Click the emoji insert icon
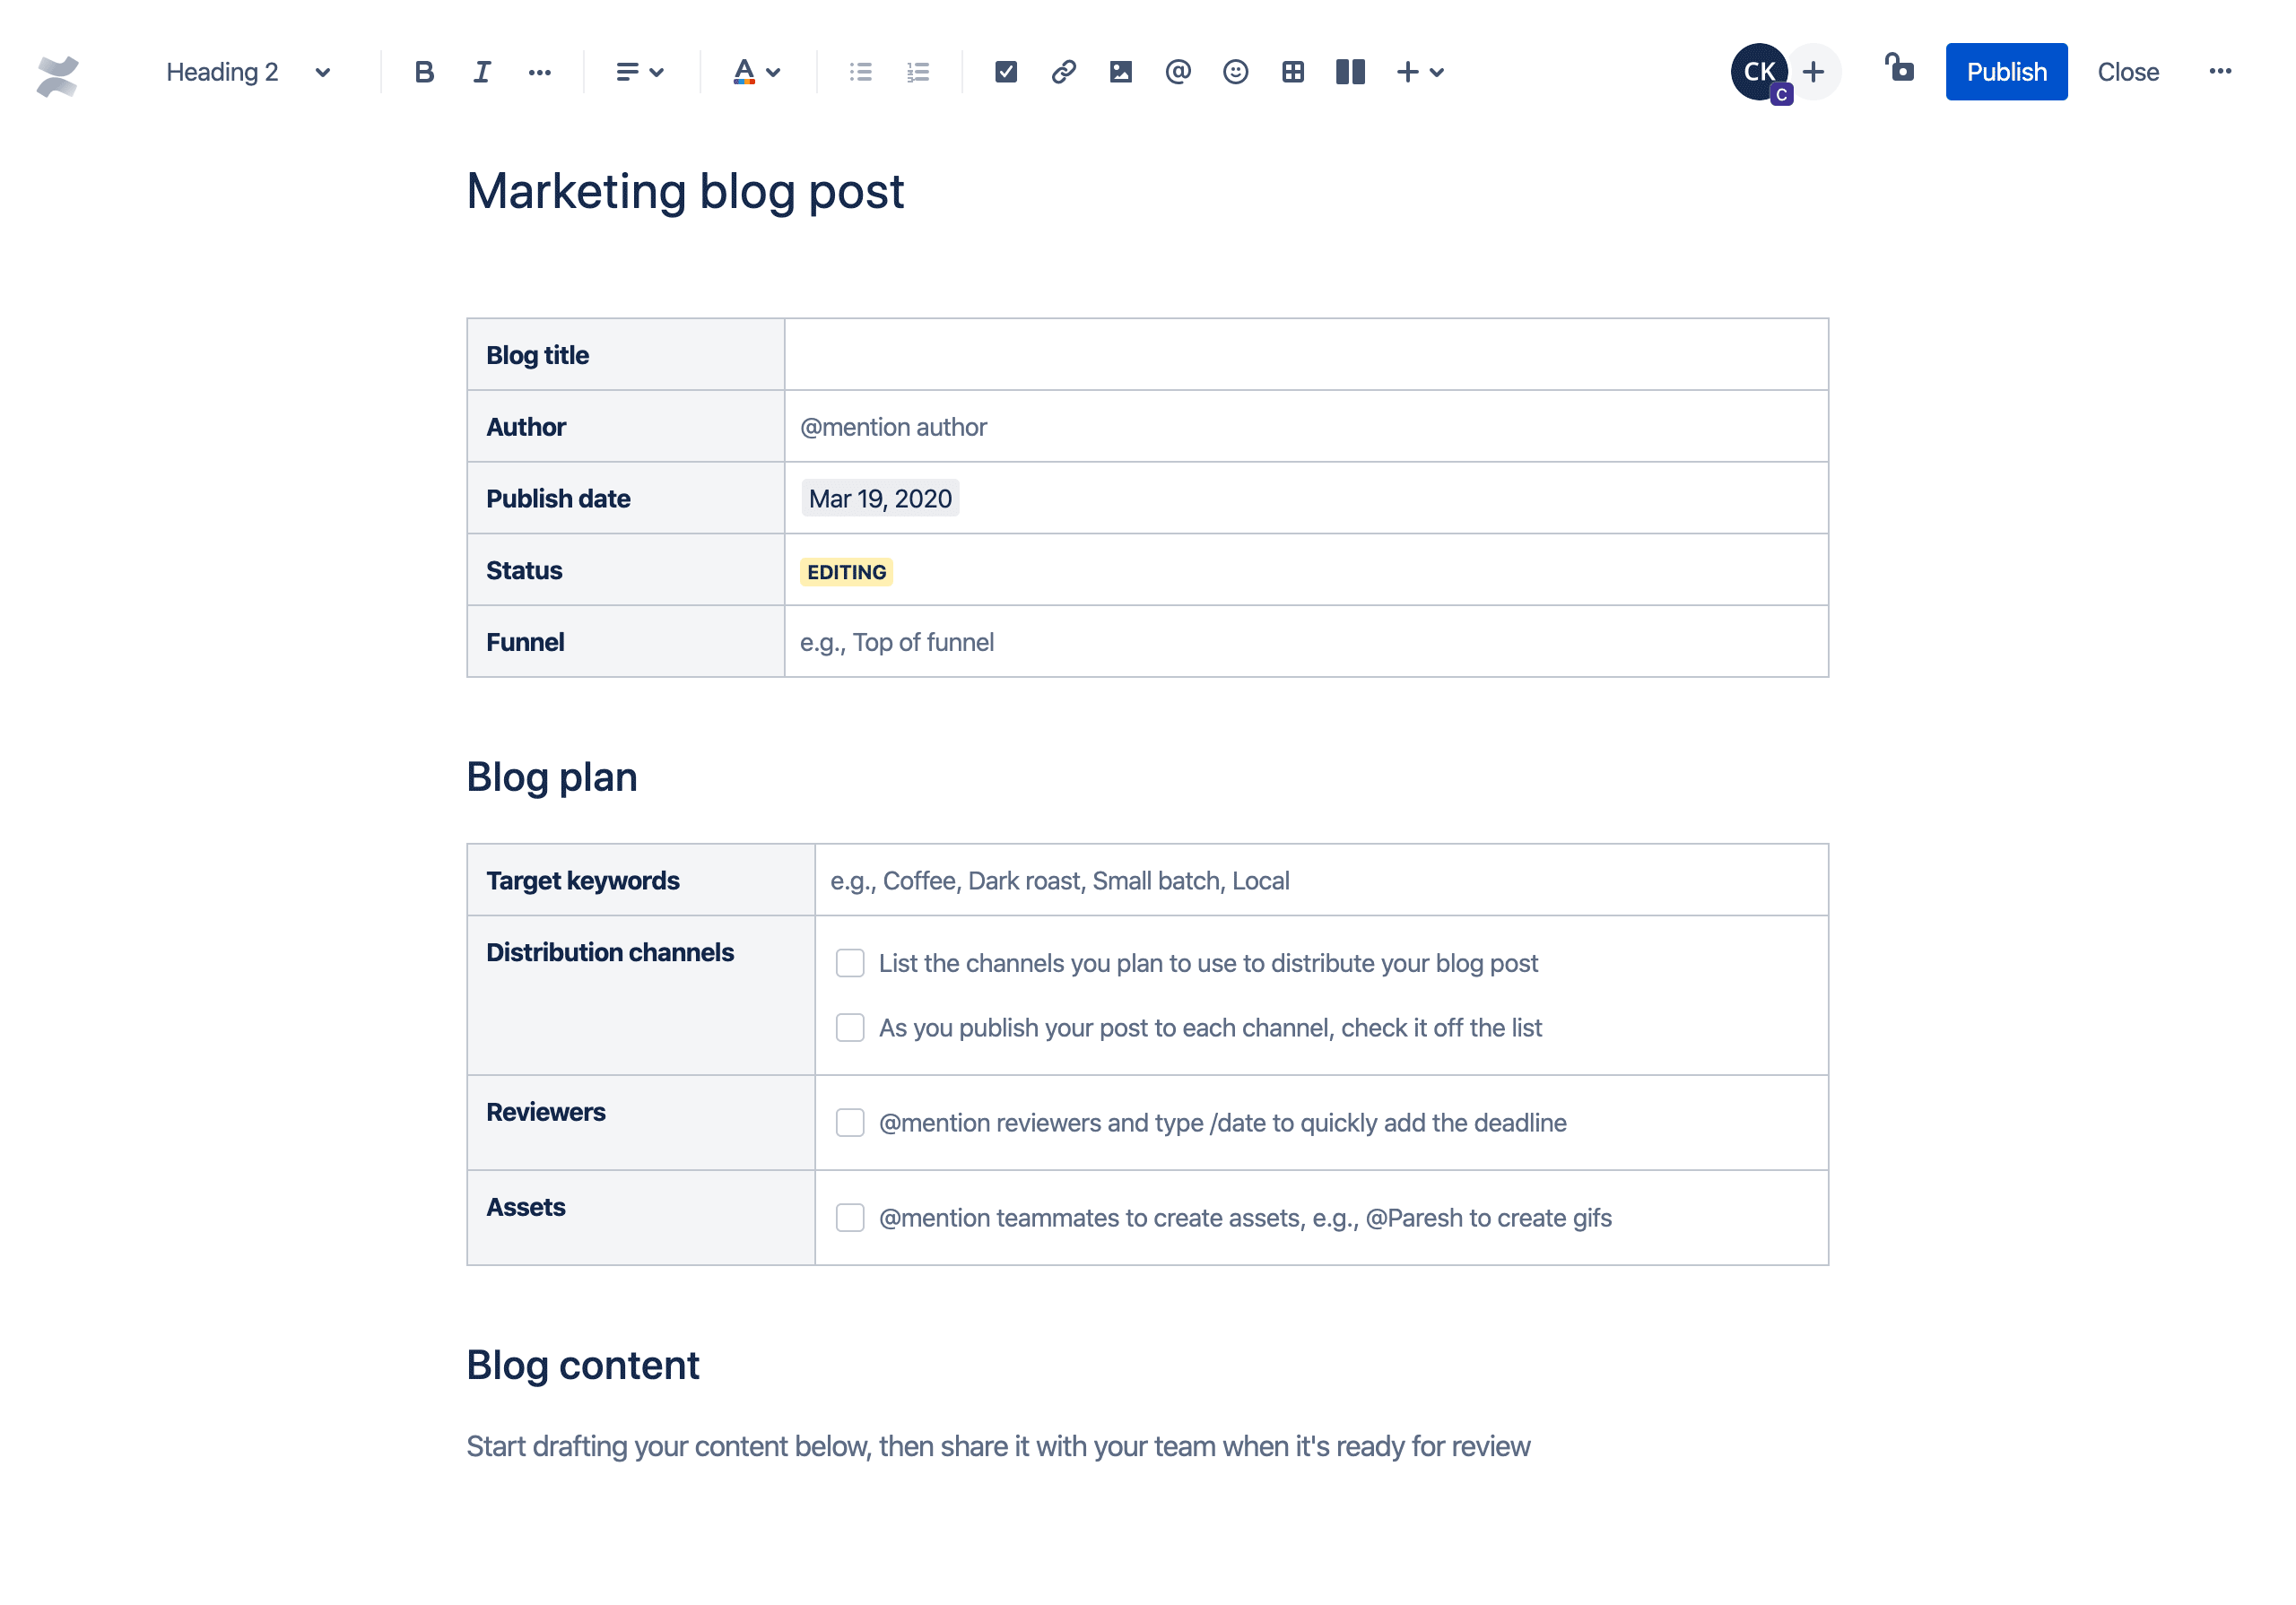This screenshot has height=1605, width=2296. click(1233, 72)
